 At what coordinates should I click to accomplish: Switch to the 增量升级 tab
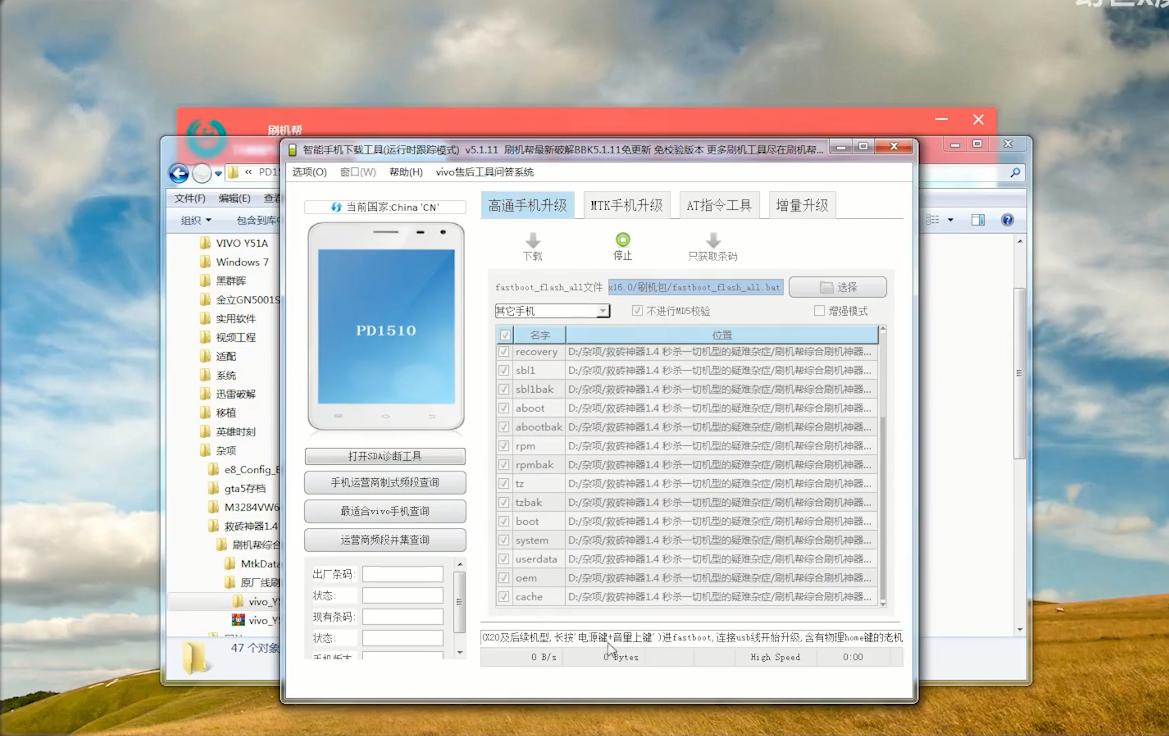click(x=802, y=205)
